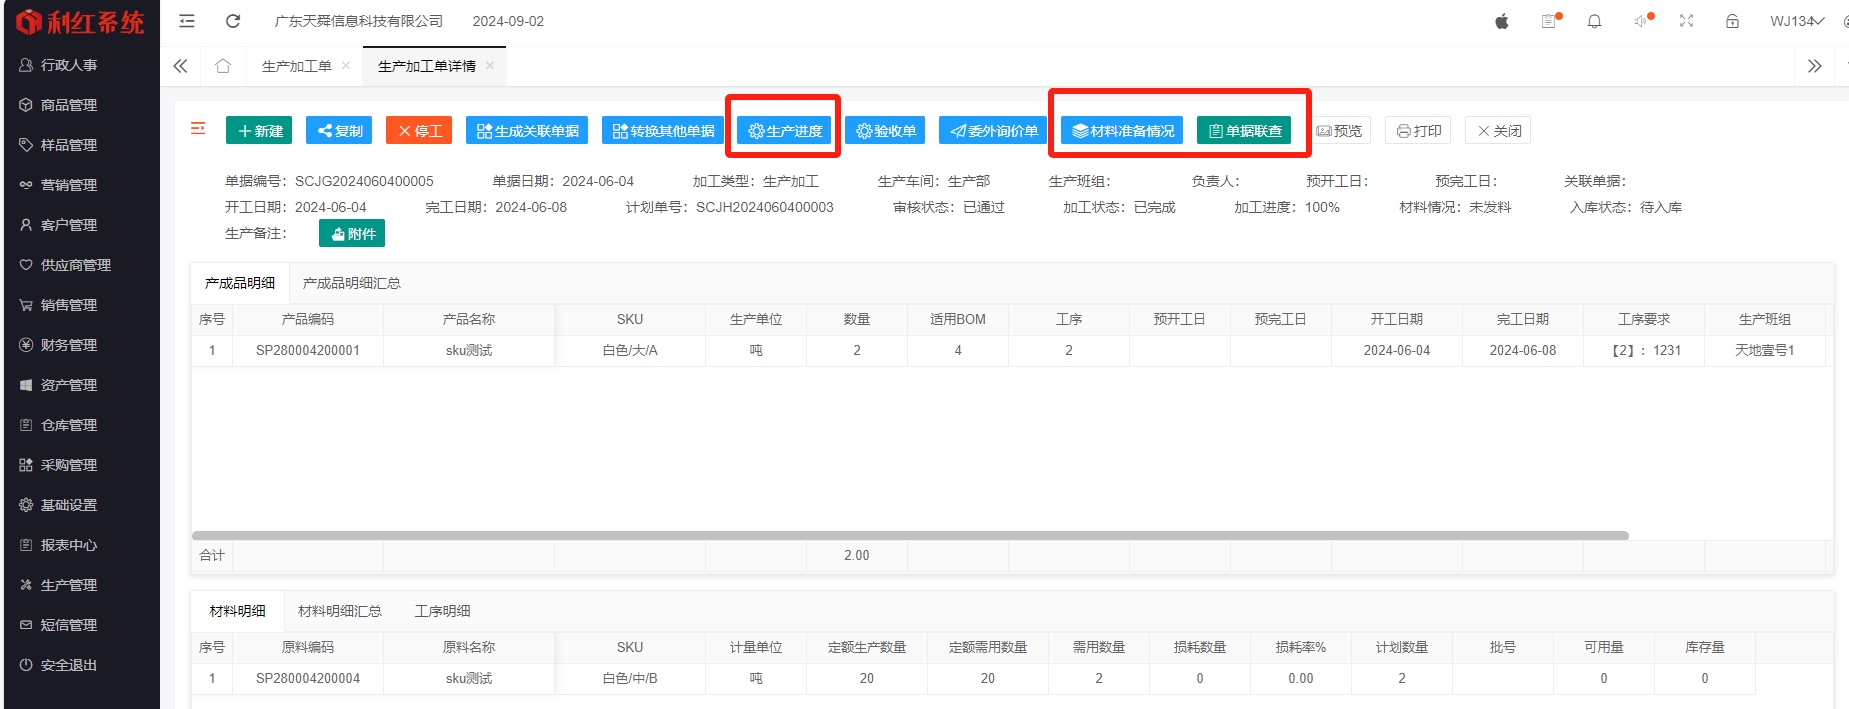Click the 停工 button
1849x709 pixels.
pos(419,131)
